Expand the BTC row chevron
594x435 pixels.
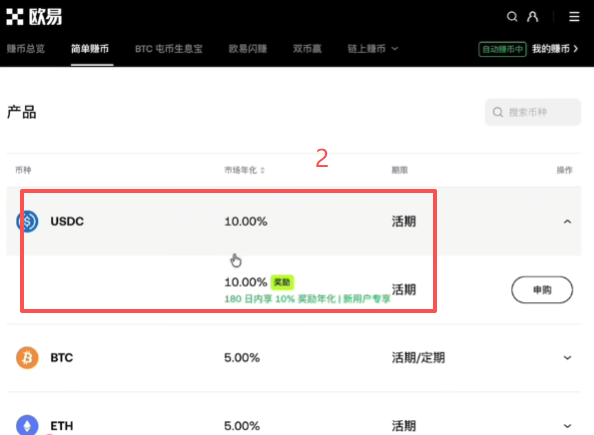567,358
